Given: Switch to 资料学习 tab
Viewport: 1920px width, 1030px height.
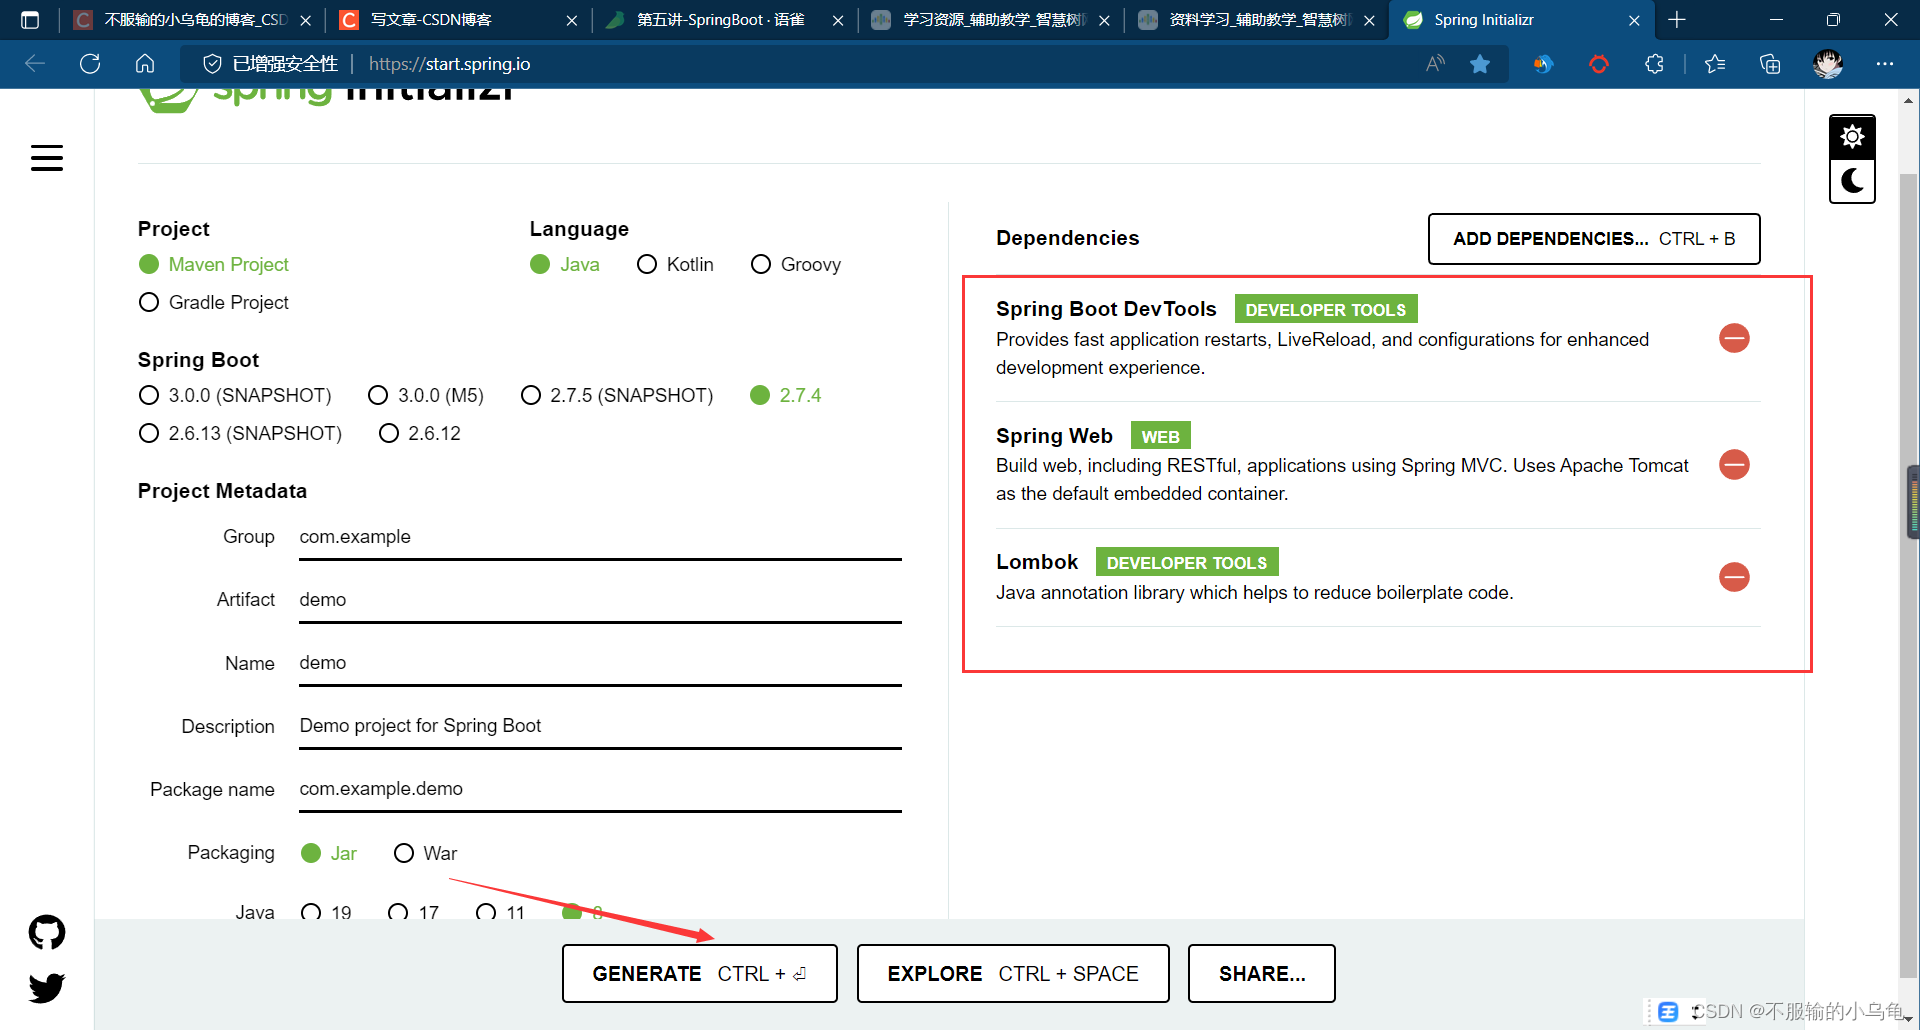Looking at the screenshot, I should click(1256, 20).
